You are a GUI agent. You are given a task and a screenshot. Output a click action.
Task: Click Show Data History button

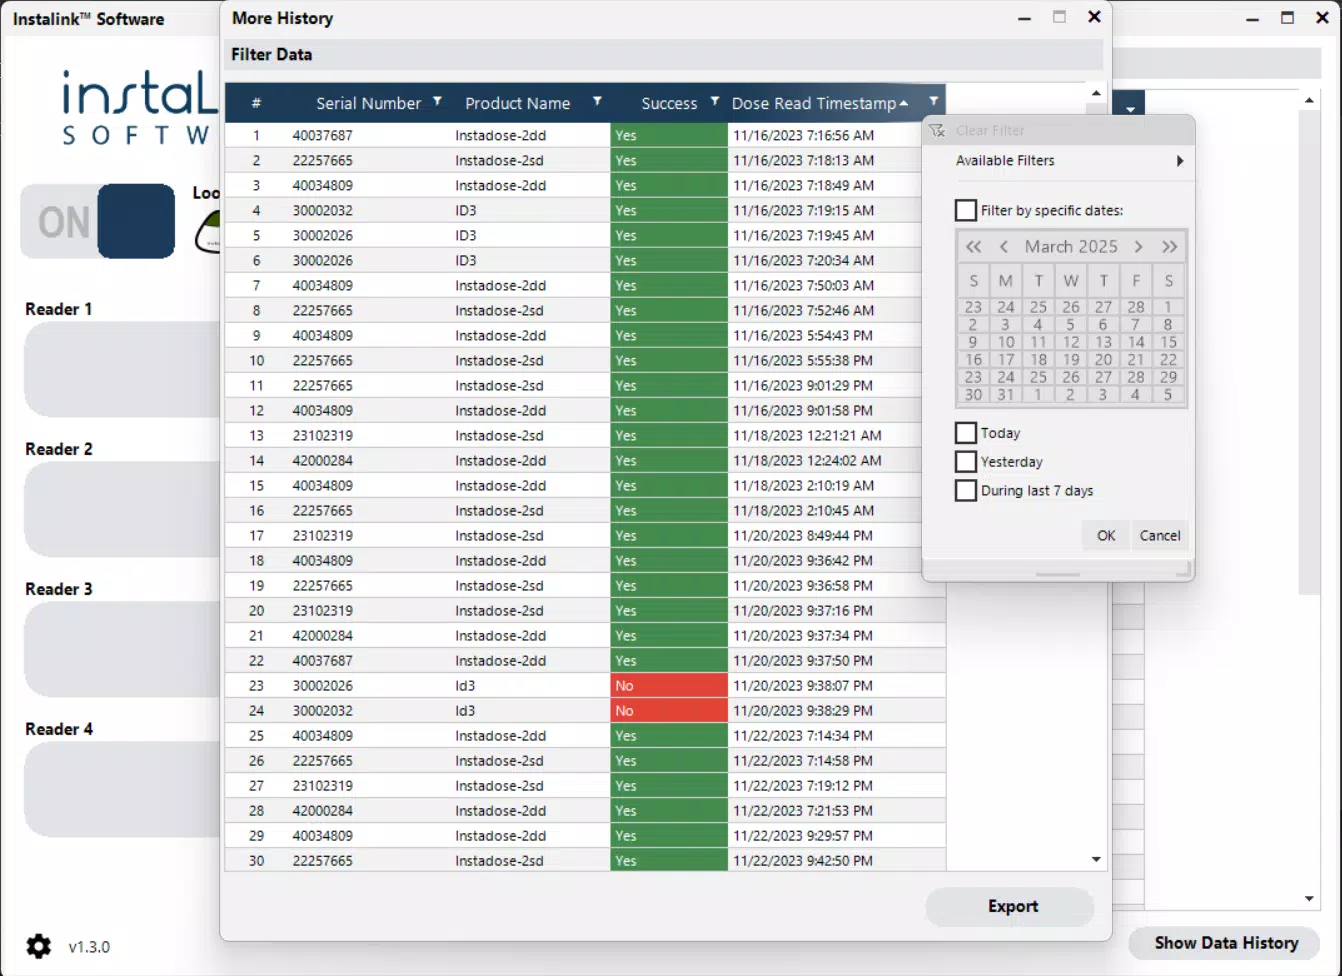click(x=1226, y=943)
